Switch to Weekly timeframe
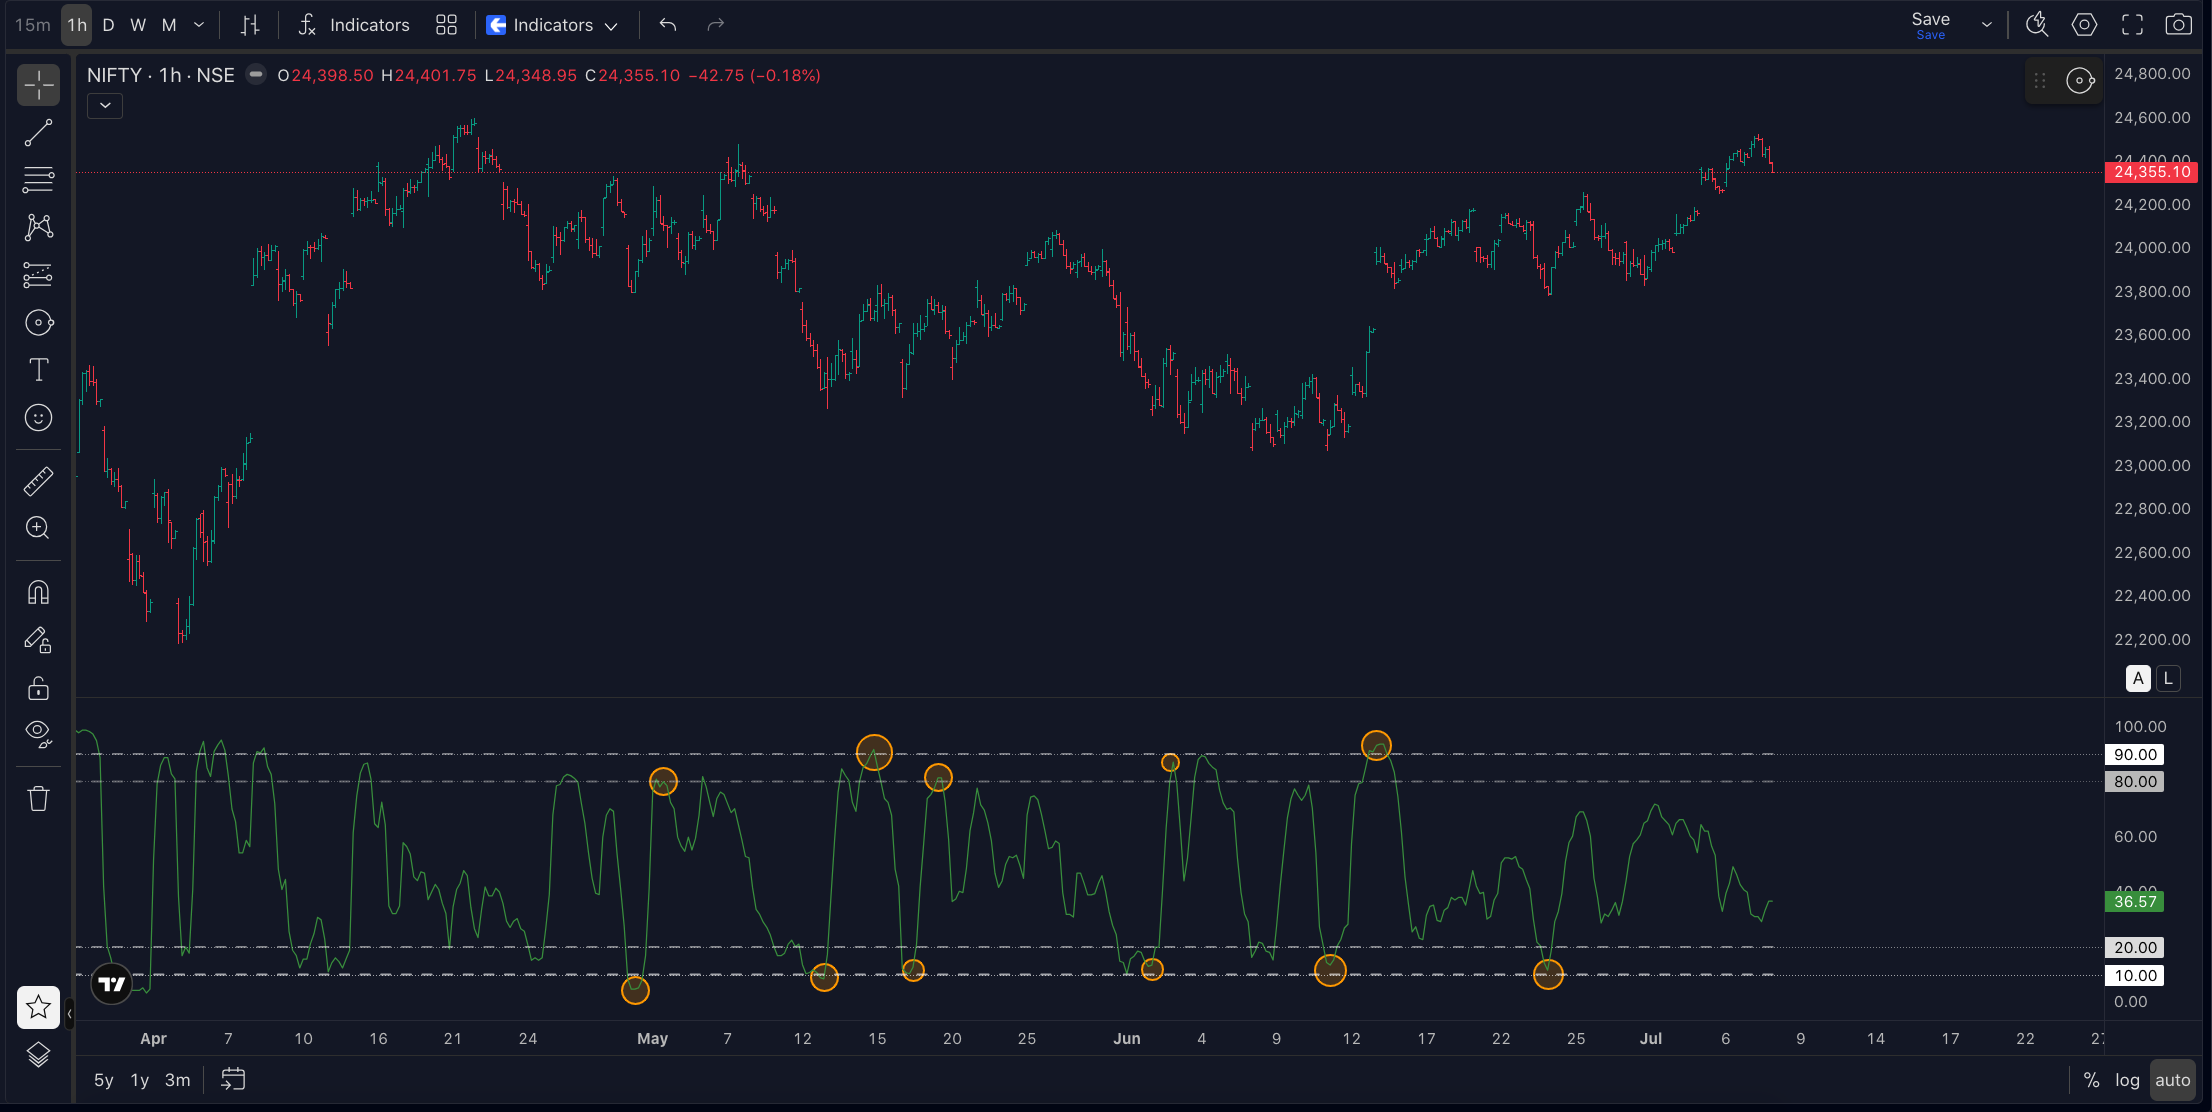This screenshot has width=2212, height=1112. tap(138, 25)
